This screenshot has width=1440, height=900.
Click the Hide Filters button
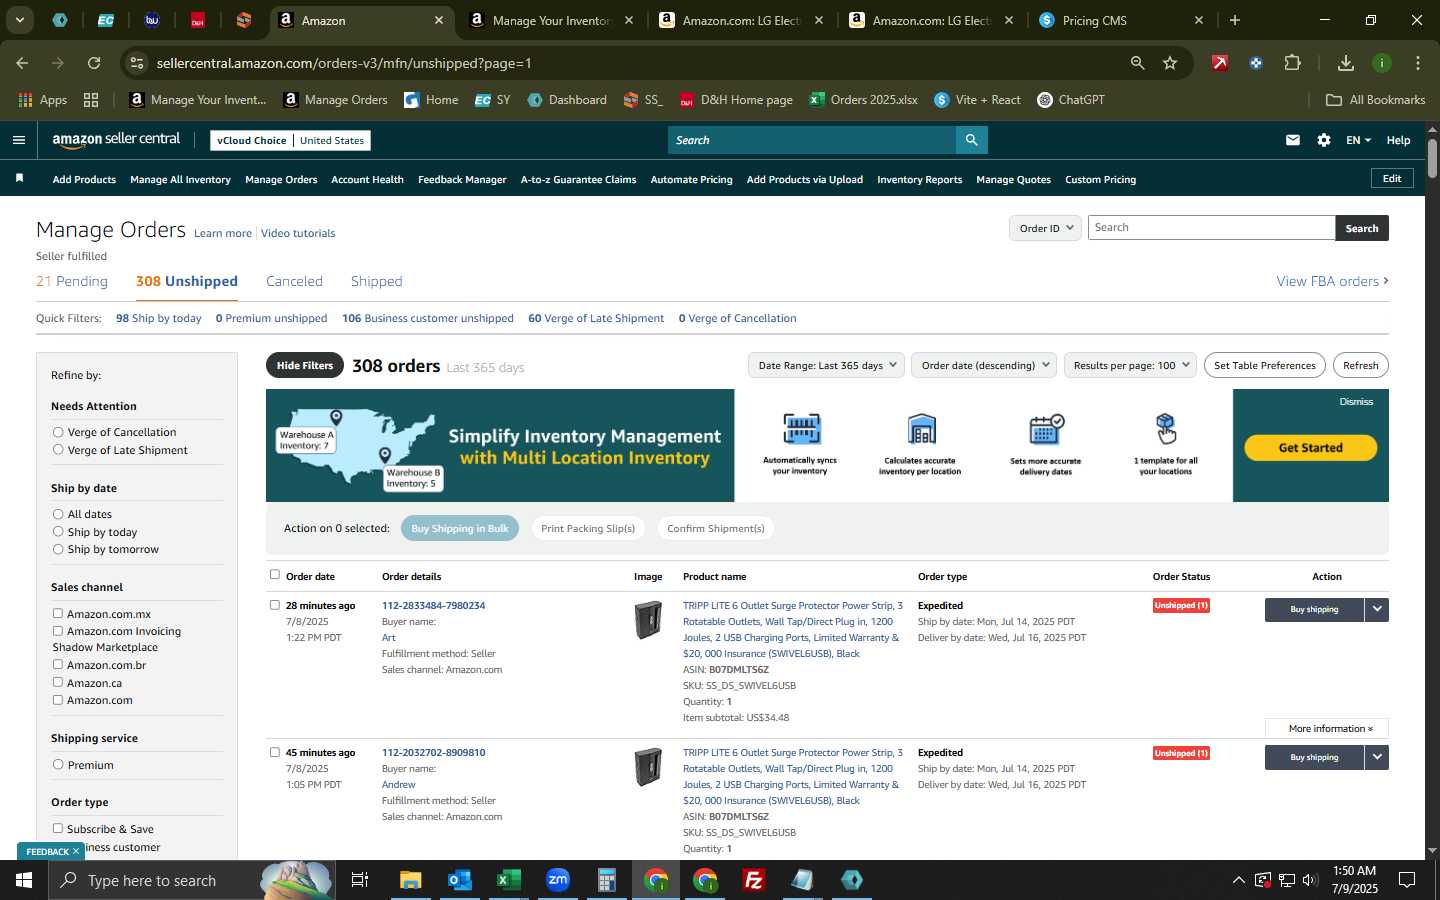pos(305,365)
